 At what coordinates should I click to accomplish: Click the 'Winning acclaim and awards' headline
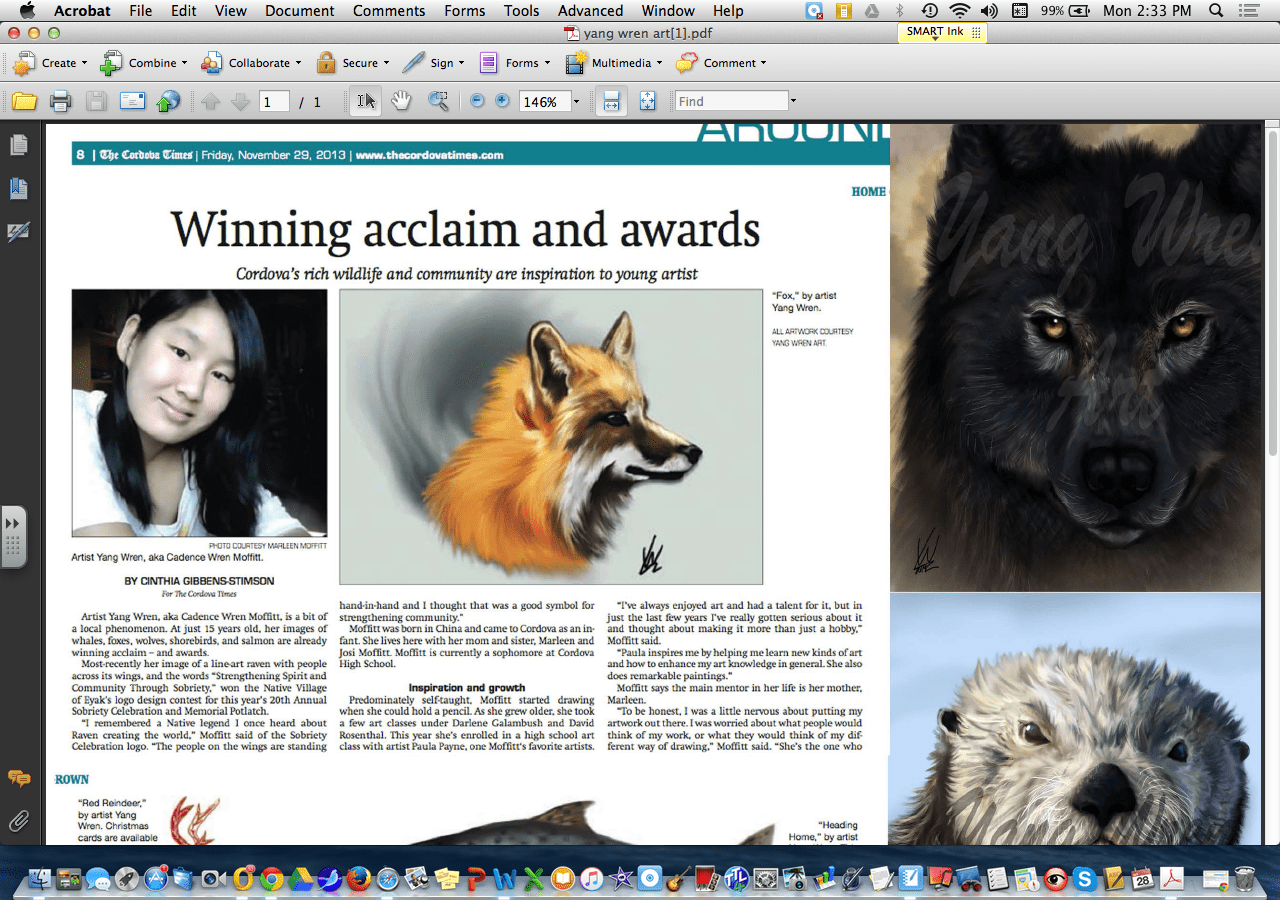[x=466, y=229]
